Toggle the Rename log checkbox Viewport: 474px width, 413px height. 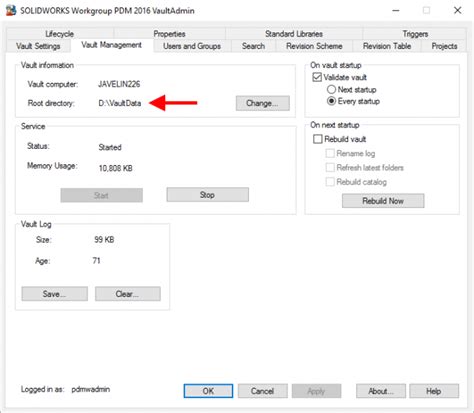click(330, 153)
